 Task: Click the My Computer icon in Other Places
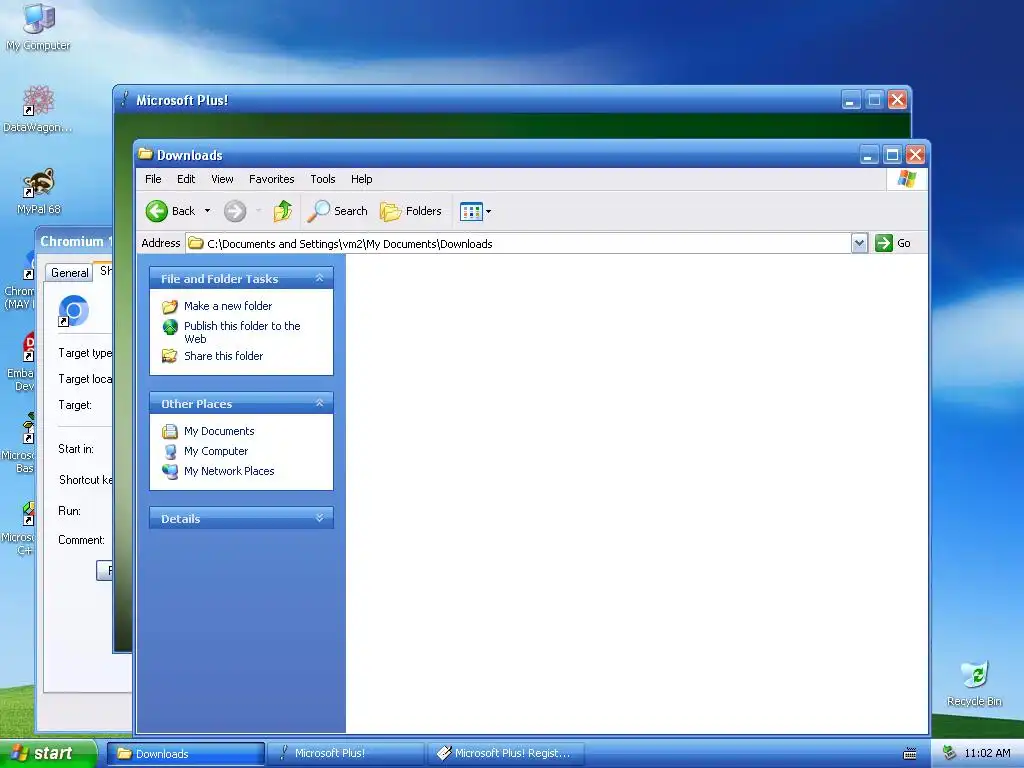170,451
